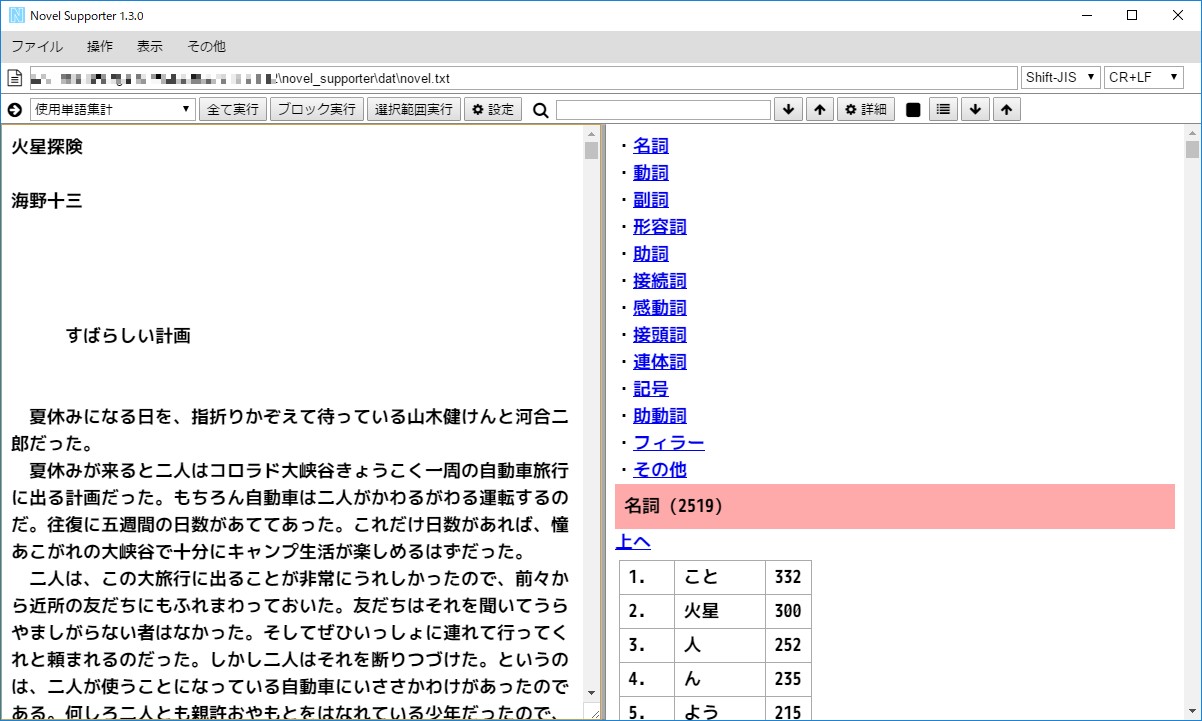Click the magnifier search icon

tap(539, 108)
